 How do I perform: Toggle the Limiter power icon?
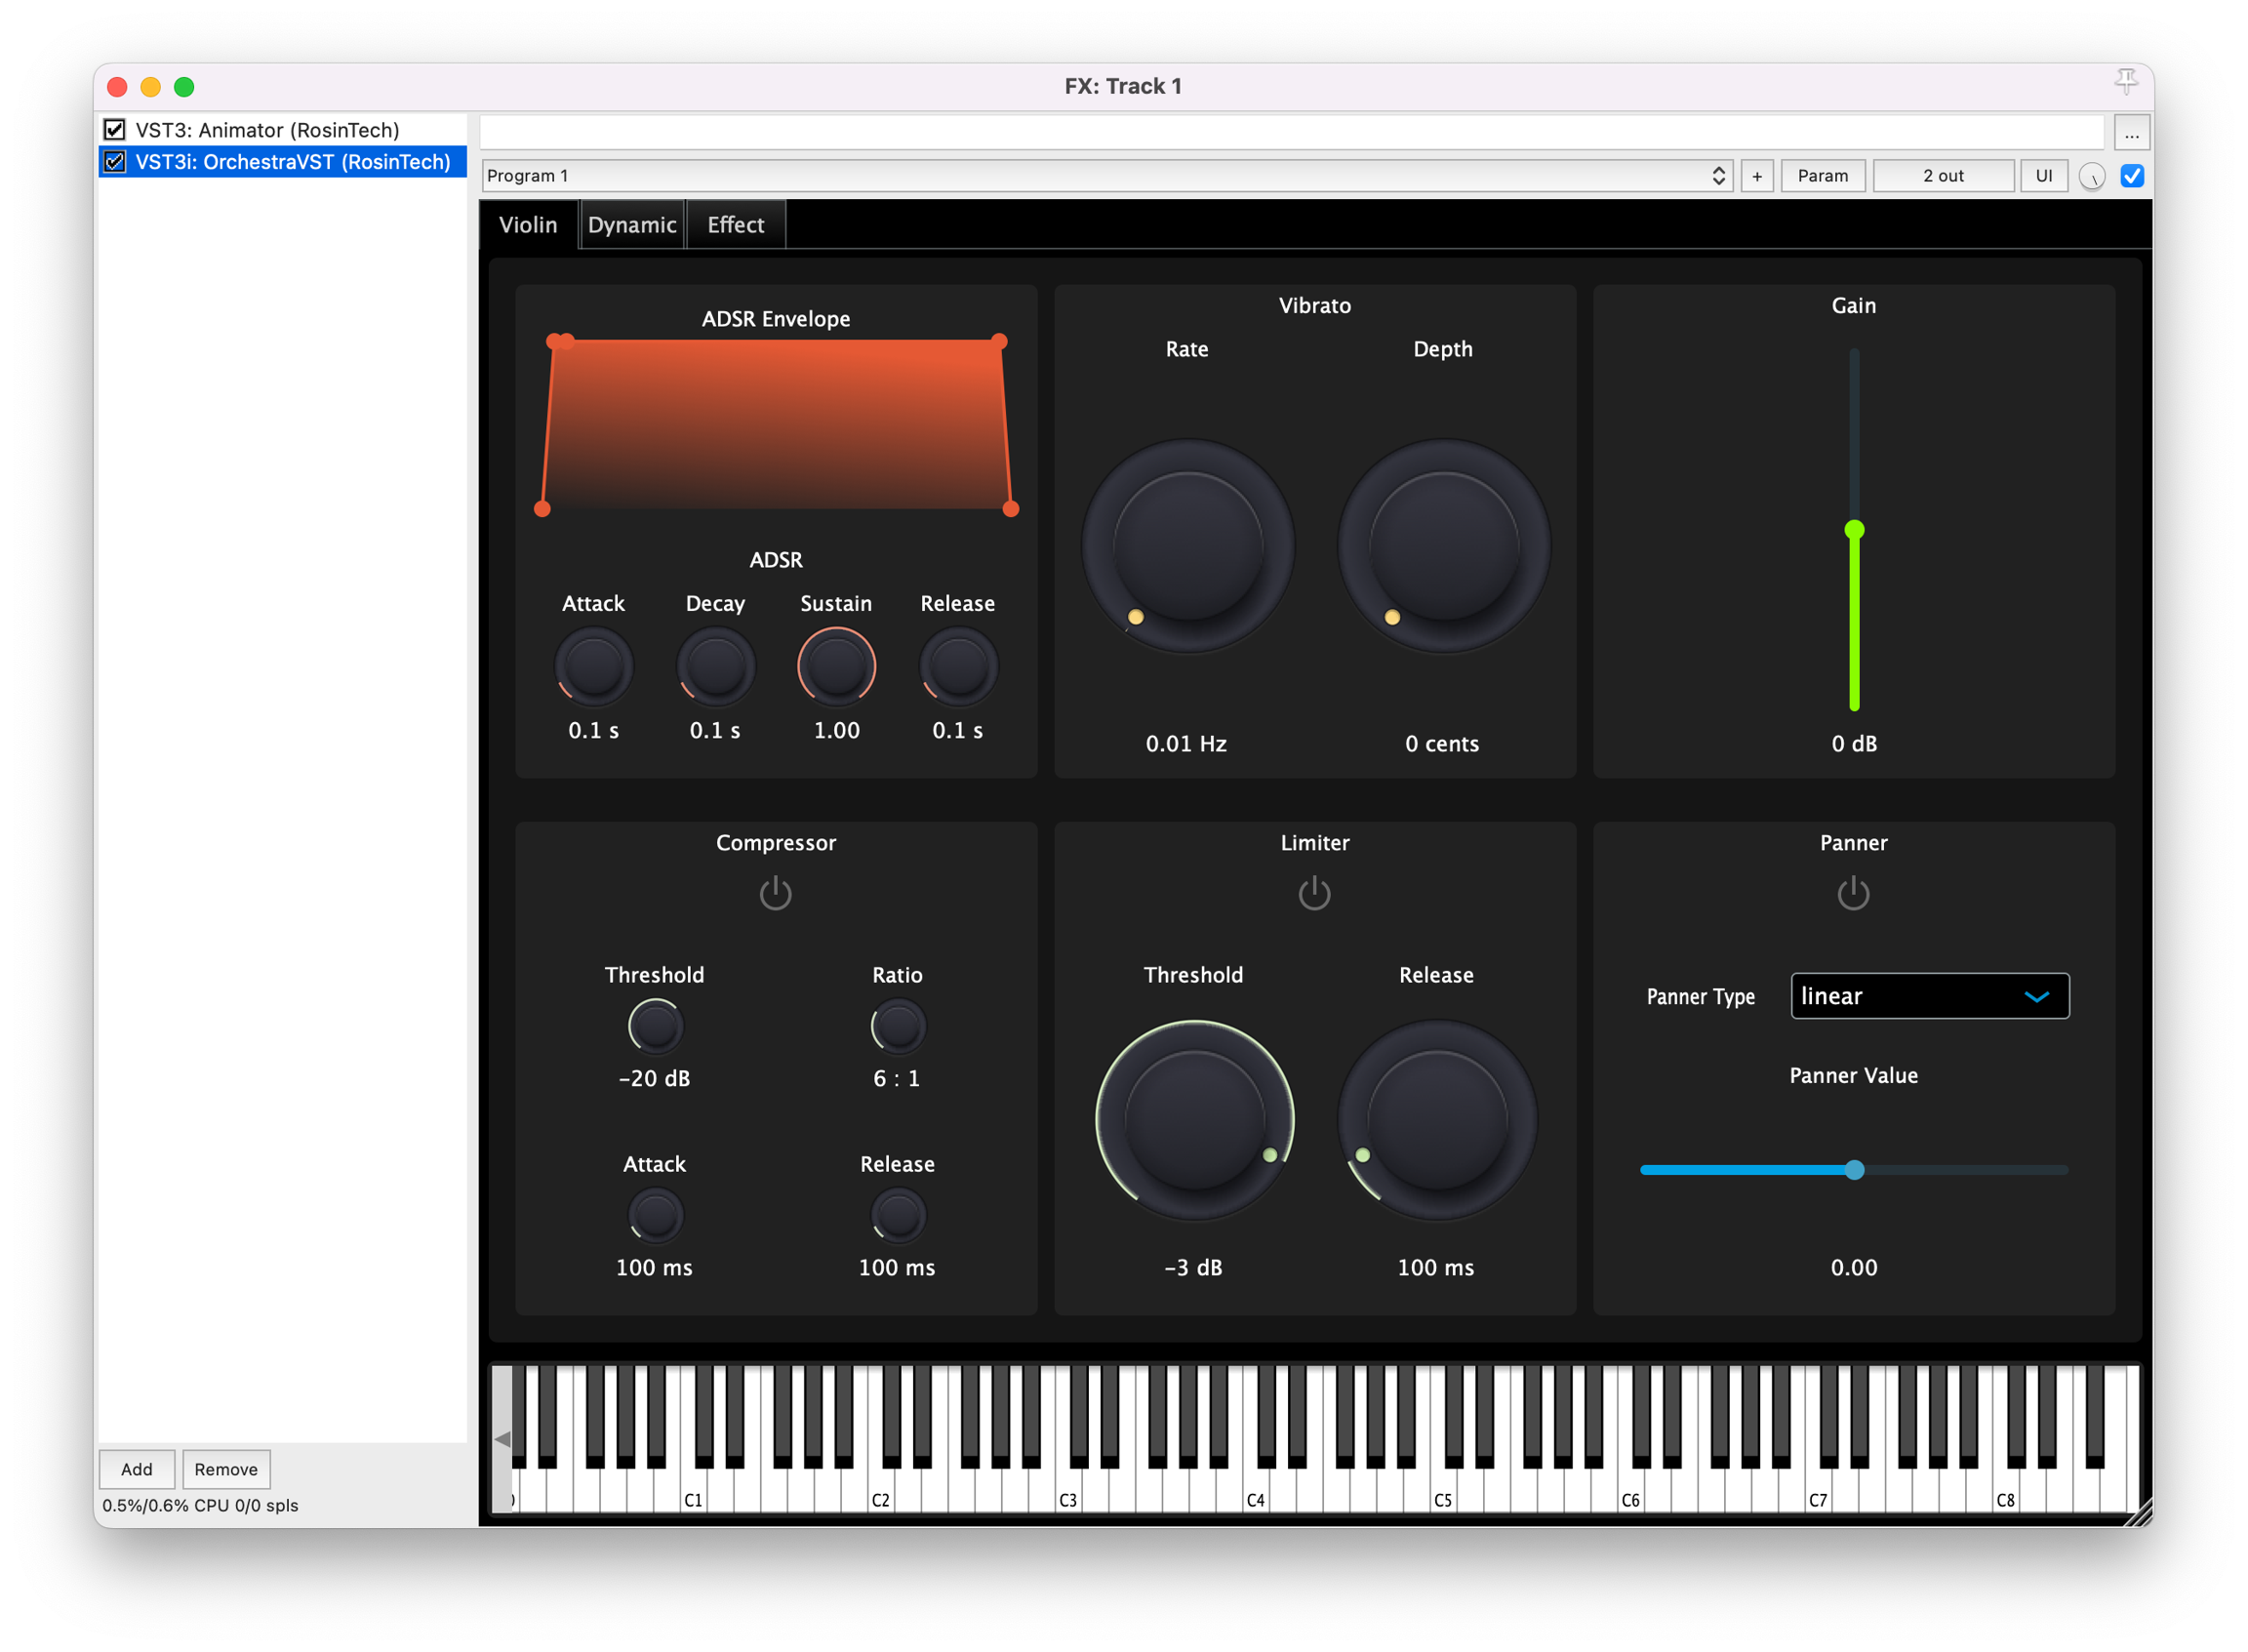pyautogui.click(x=1314, y=893)
